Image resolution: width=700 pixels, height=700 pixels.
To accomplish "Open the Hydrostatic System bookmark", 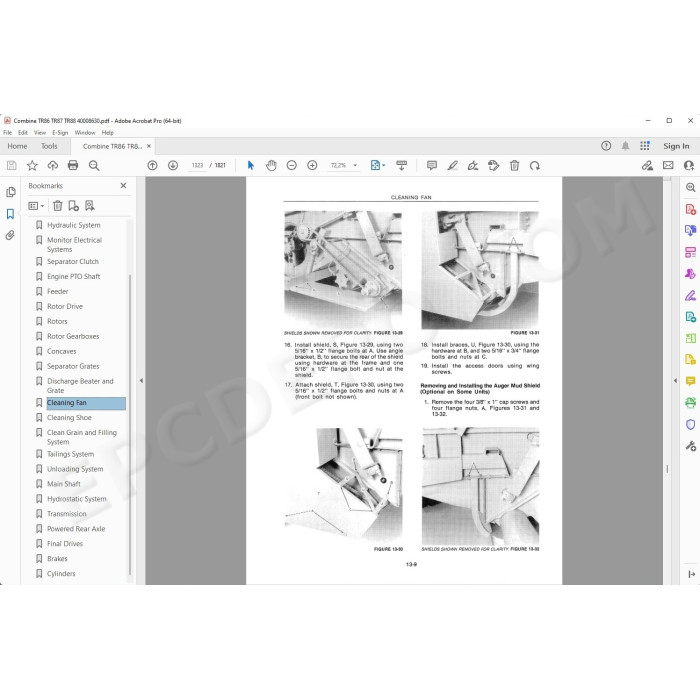I will click(x=77, y=499).
